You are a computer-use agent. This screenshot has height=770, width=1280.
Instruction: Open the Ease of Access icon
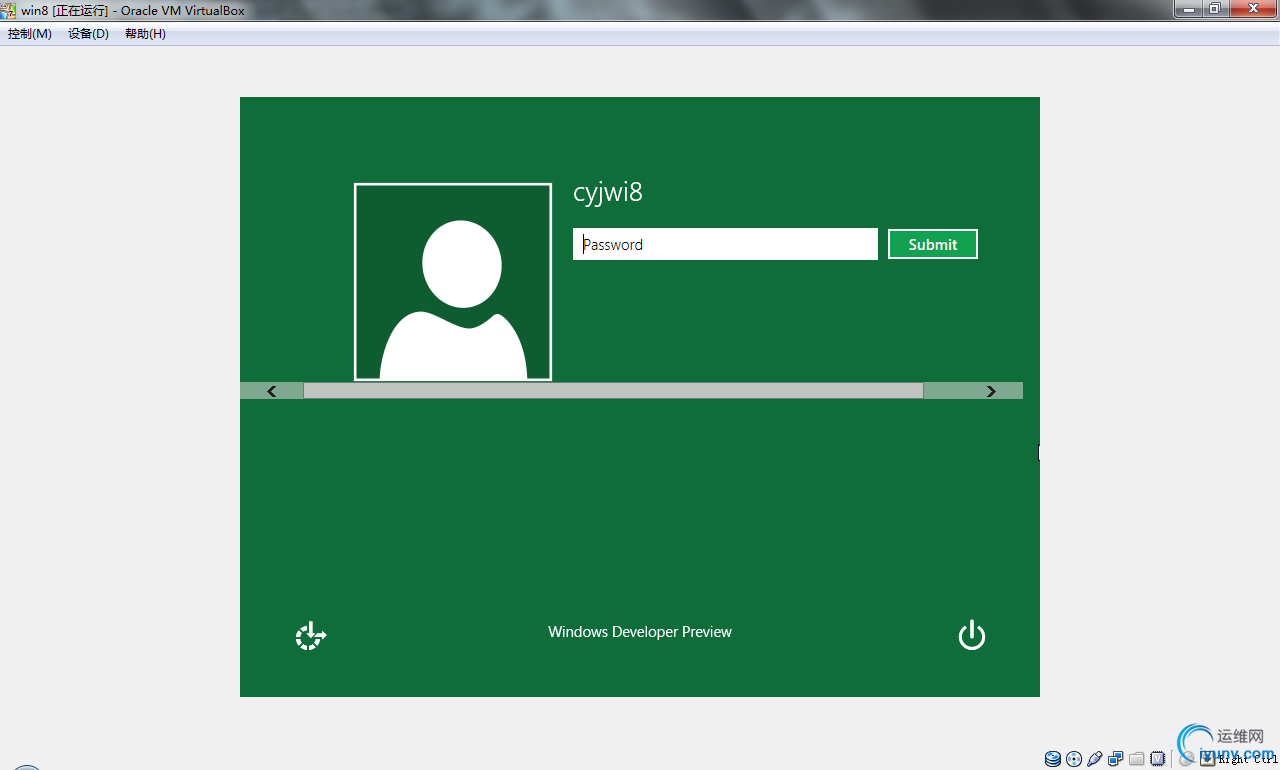pyautogui.click(x=311, y=636)
